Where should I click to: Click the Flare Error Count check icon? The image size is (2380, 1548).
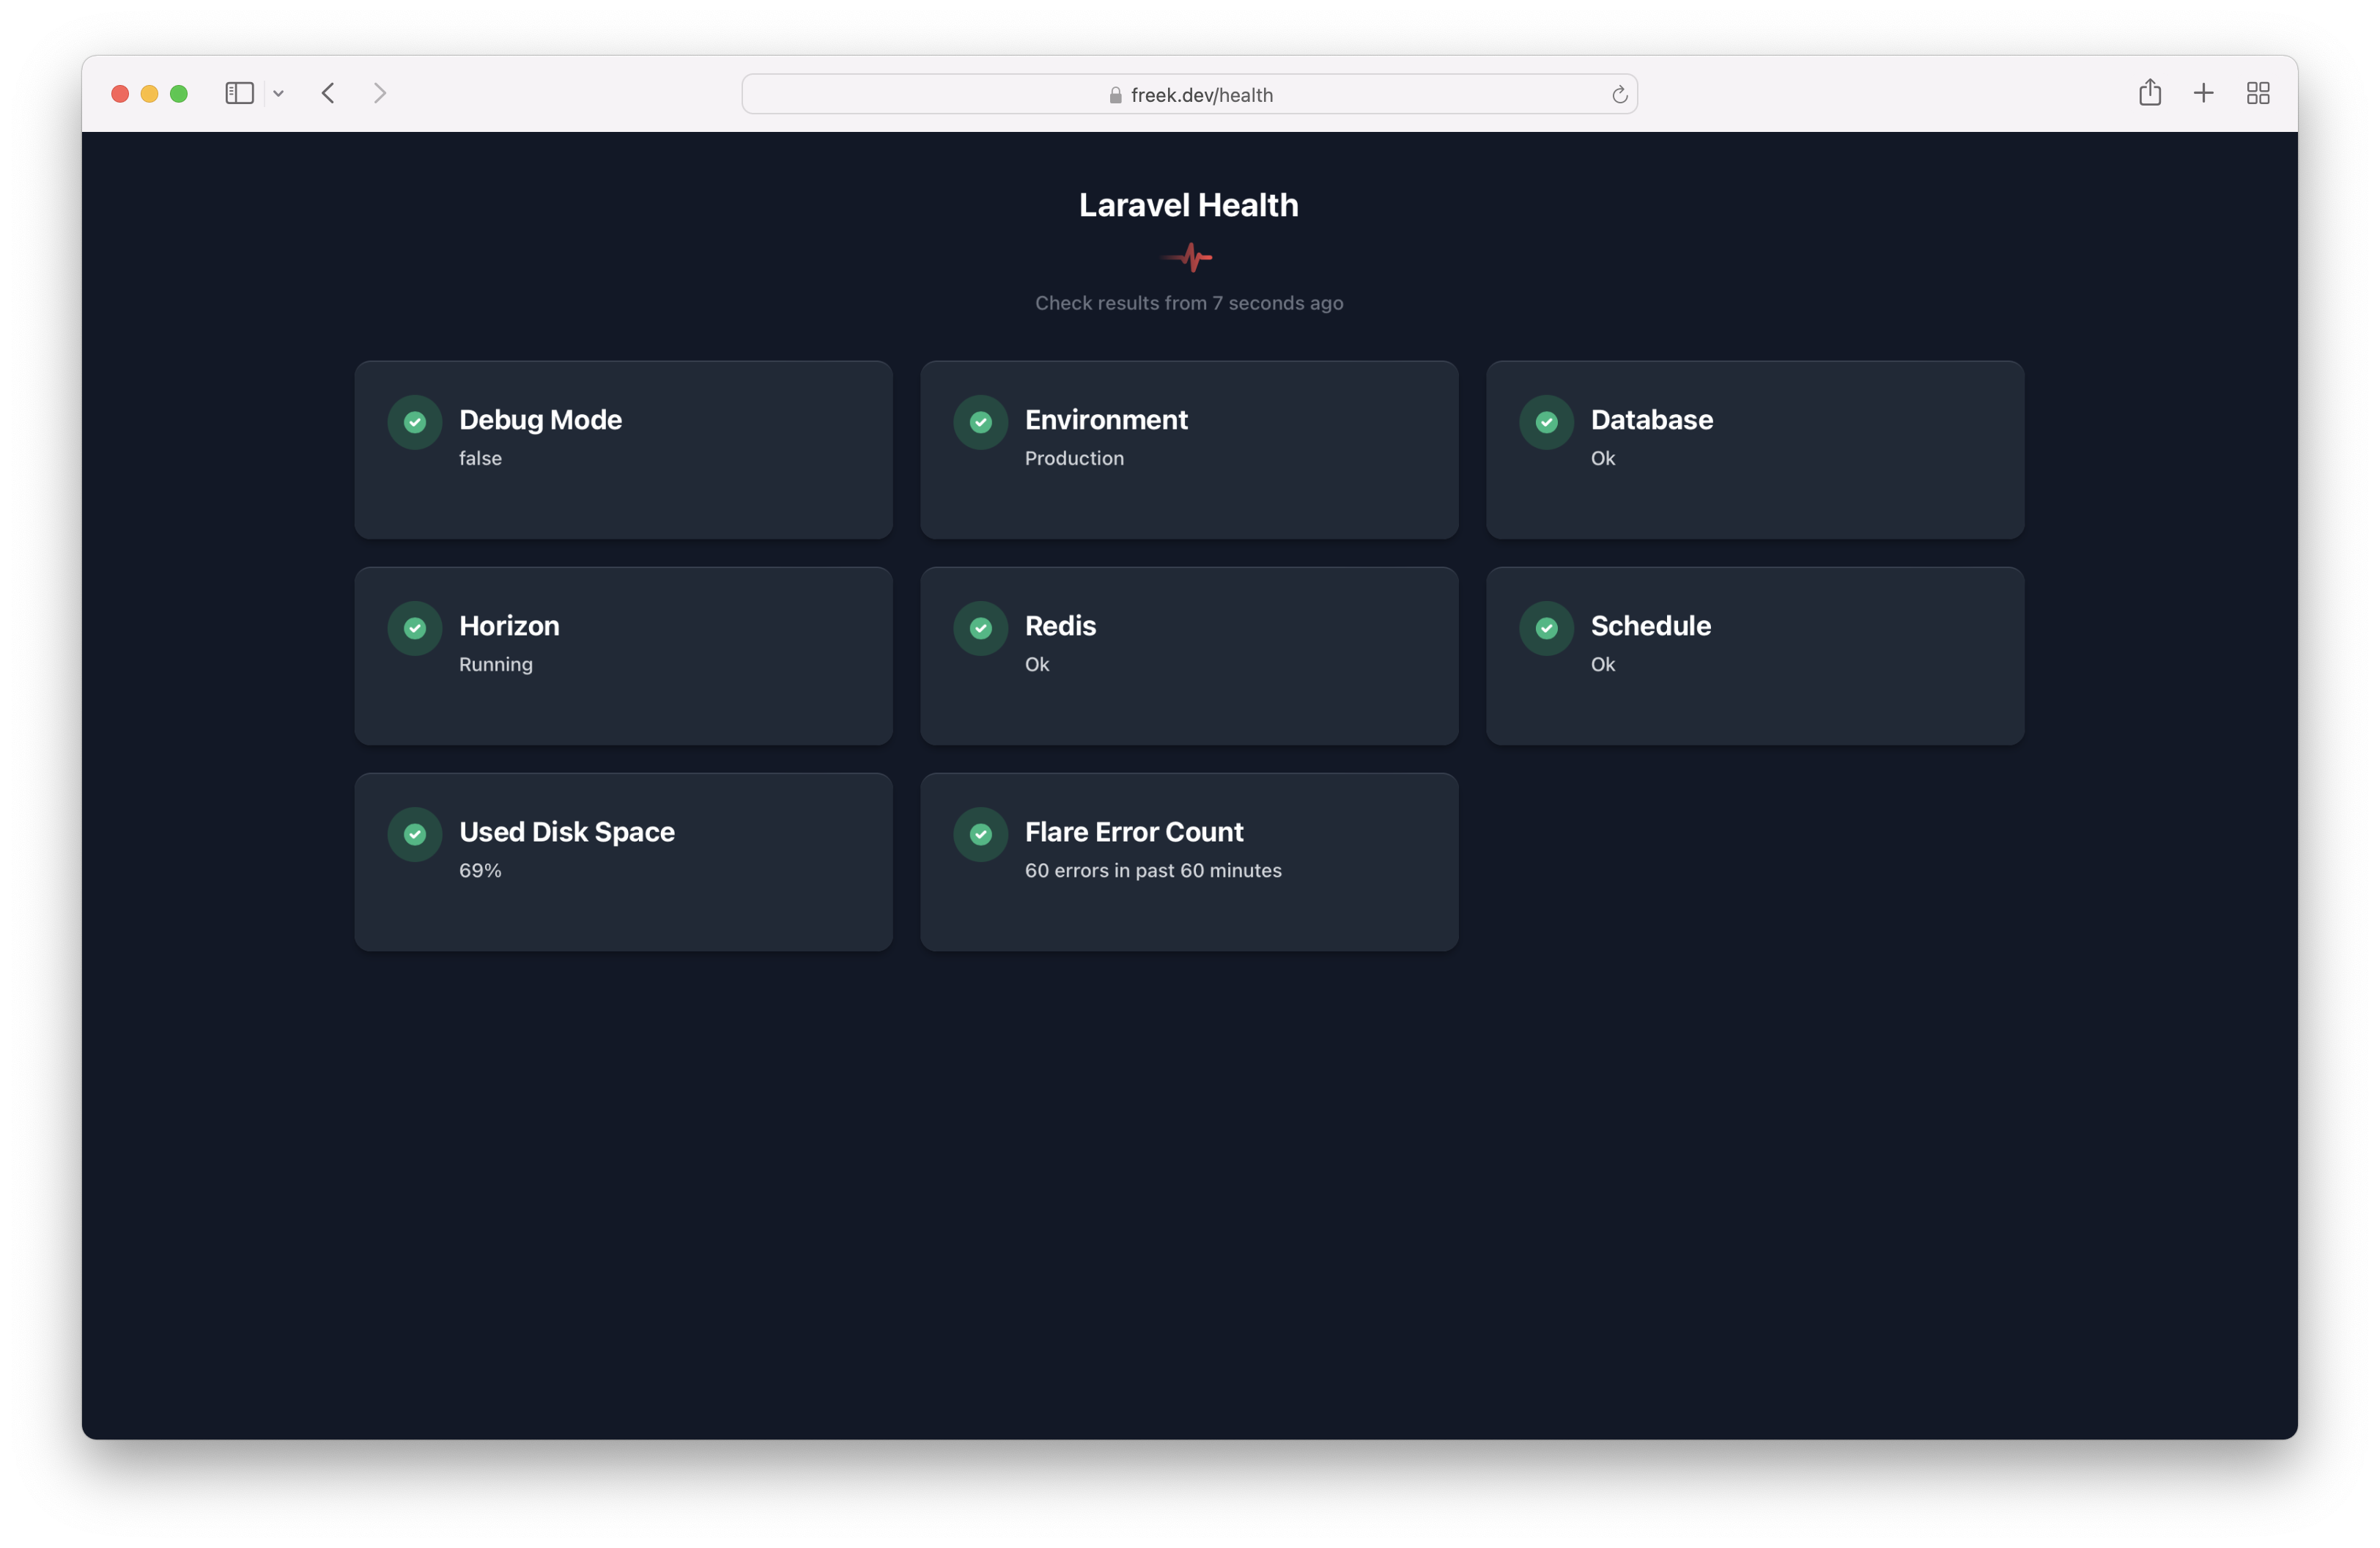coord(981,834)
